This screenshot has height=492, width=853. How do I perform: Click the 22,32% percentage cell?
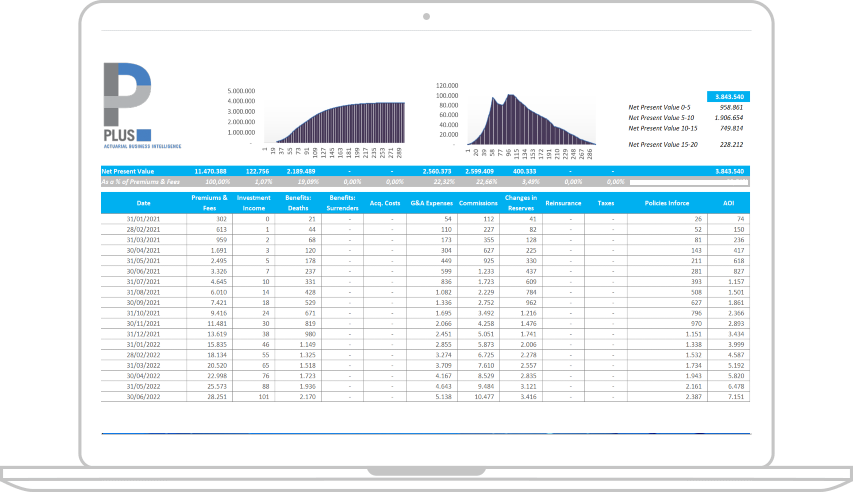[x=444, y=182]
